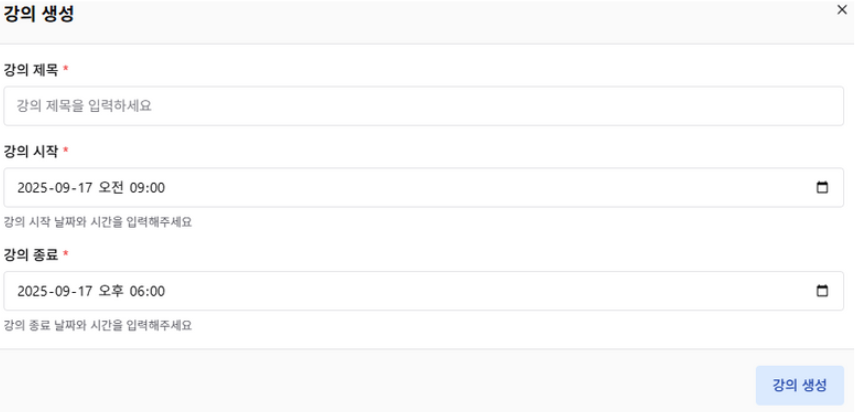Screen dimensions: 855x412
Task: Select the year 2025 in 강의 종료 field
Action: [33, 291]
